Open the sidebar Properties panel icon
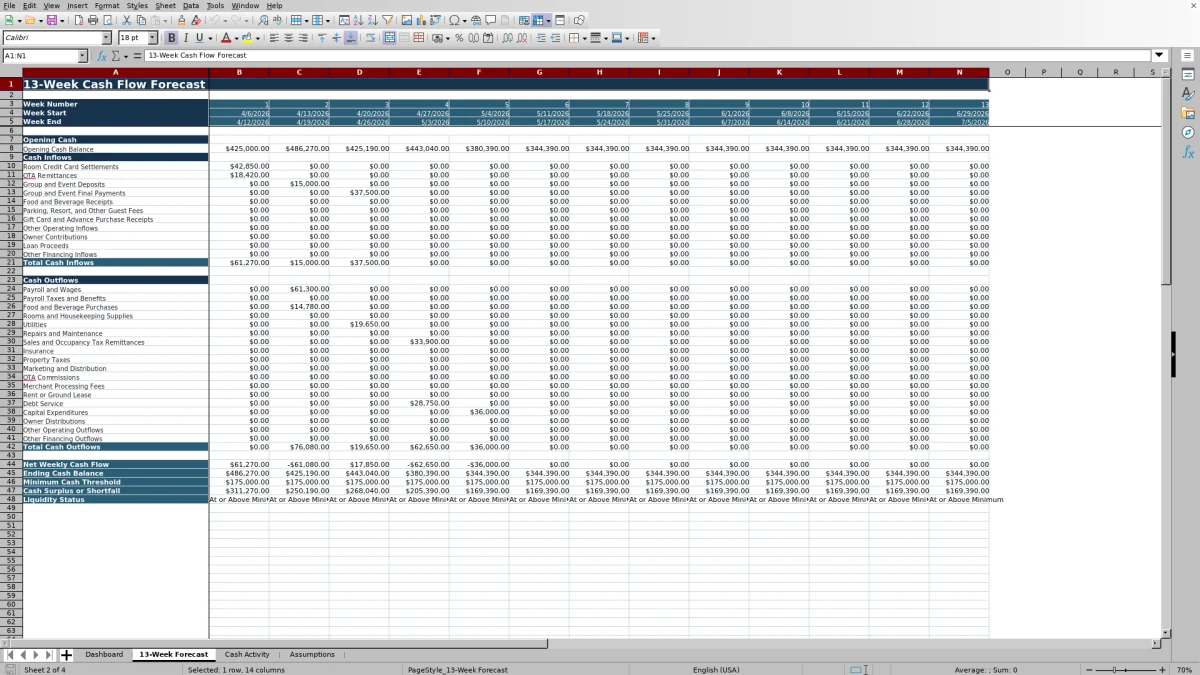This screenshot has width=1200, height=675. (1188, 75)
